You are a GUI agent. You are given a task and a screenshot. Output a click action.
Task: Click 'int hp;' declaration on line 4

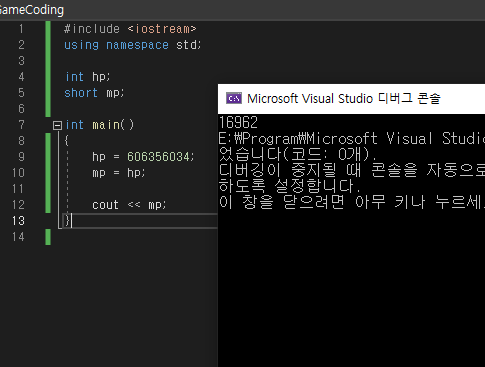click(x=87, y=77)
